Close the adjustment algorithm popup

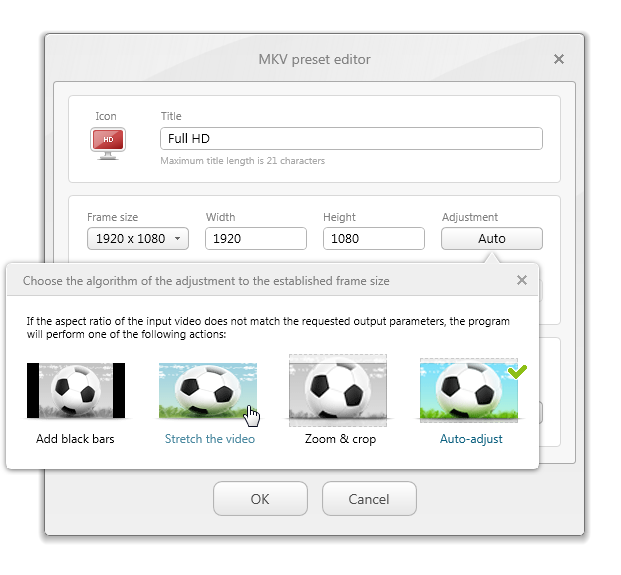point(522,280)
